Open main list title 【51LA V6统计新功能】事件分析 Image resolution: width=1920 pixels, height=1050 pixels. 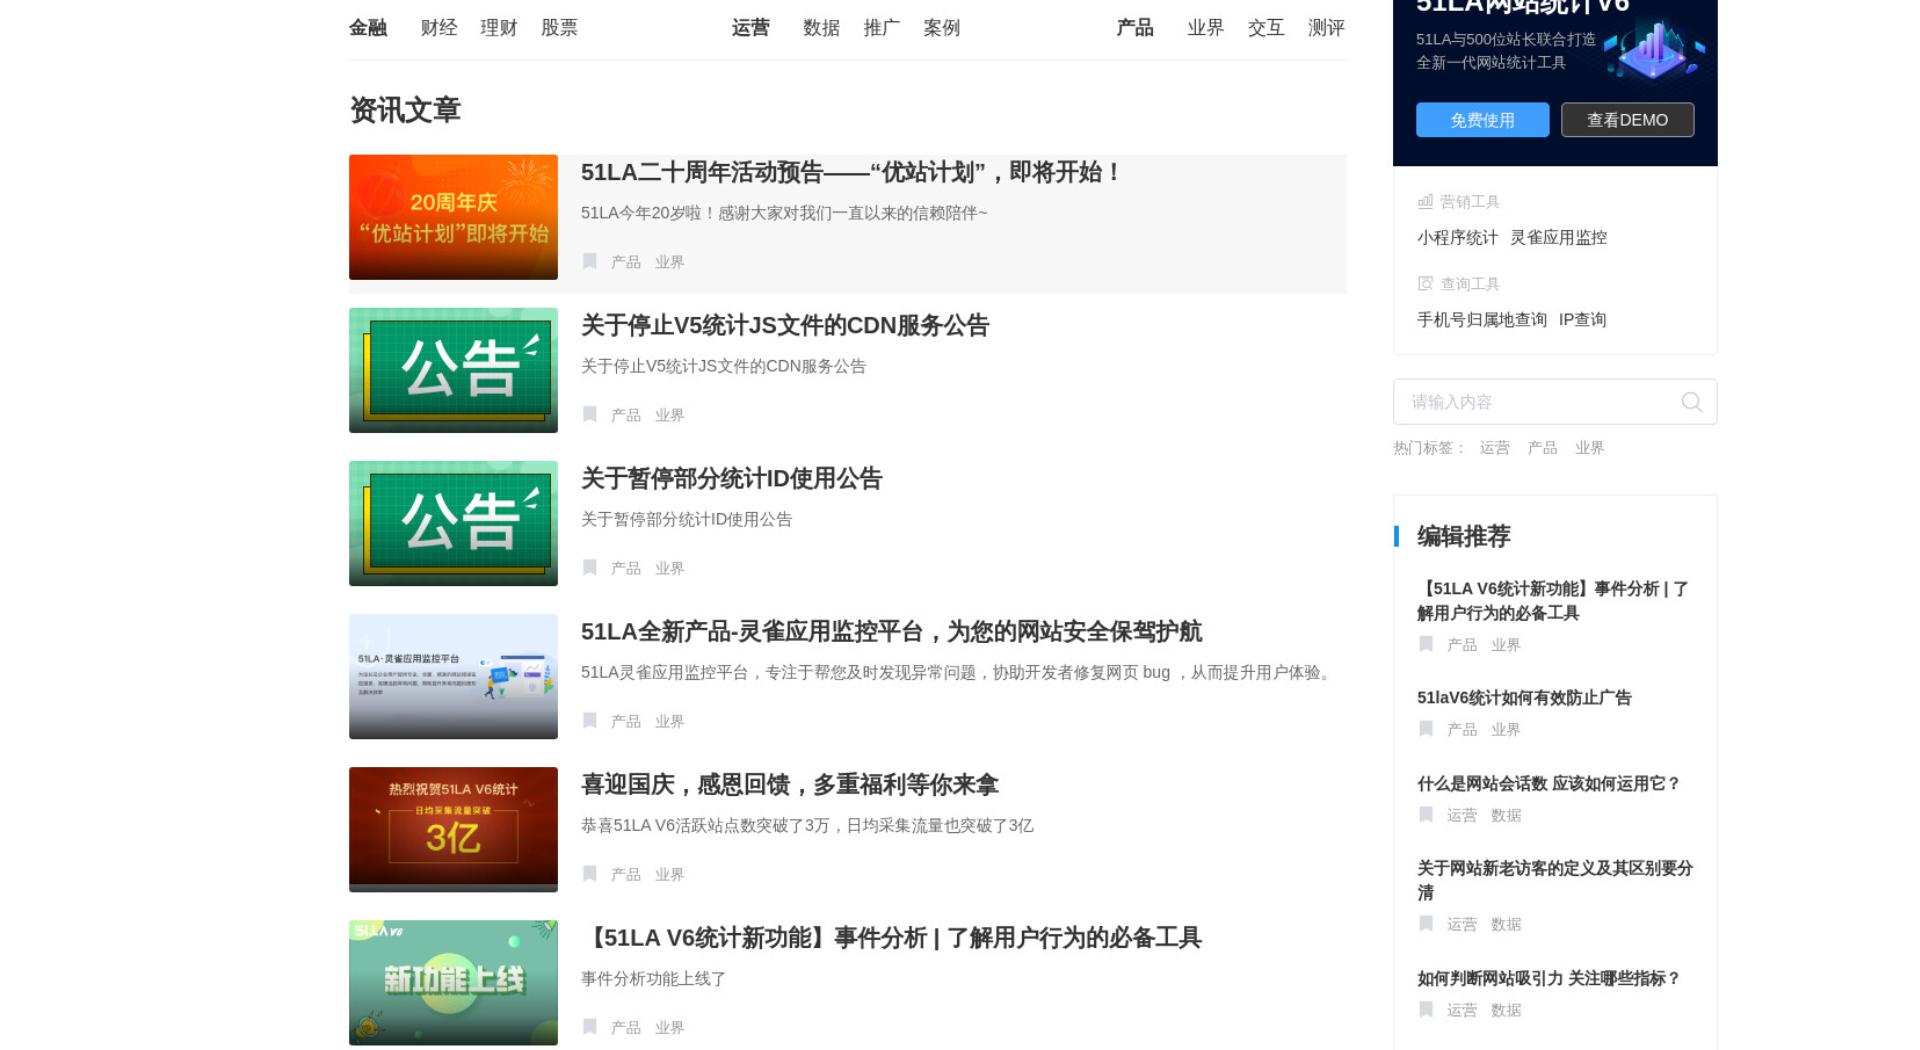click(891, 937)
